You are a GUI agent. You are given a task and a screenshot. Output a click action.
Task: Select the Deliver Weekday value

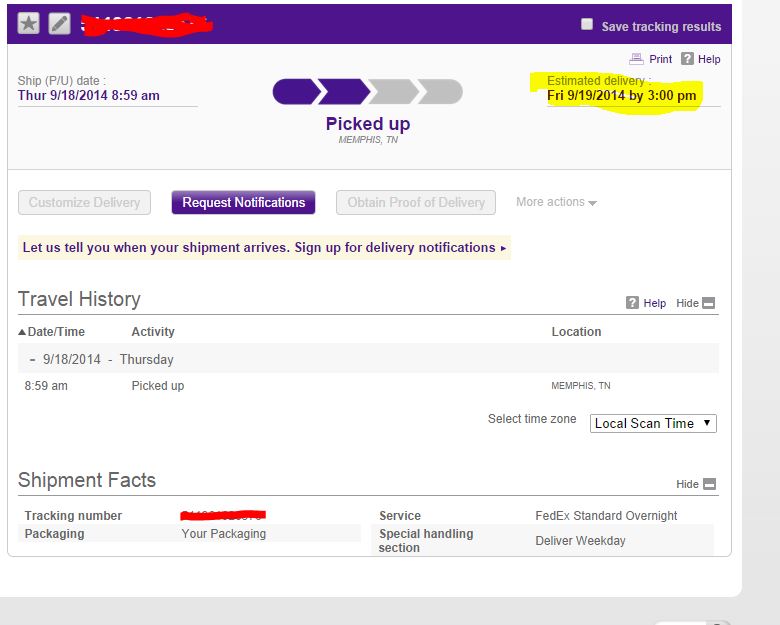point(580,540)
